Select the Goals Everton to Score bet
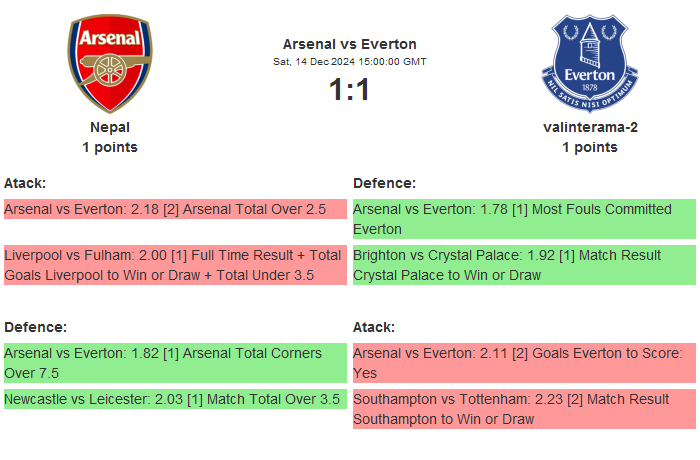 [x=523, y=363]
